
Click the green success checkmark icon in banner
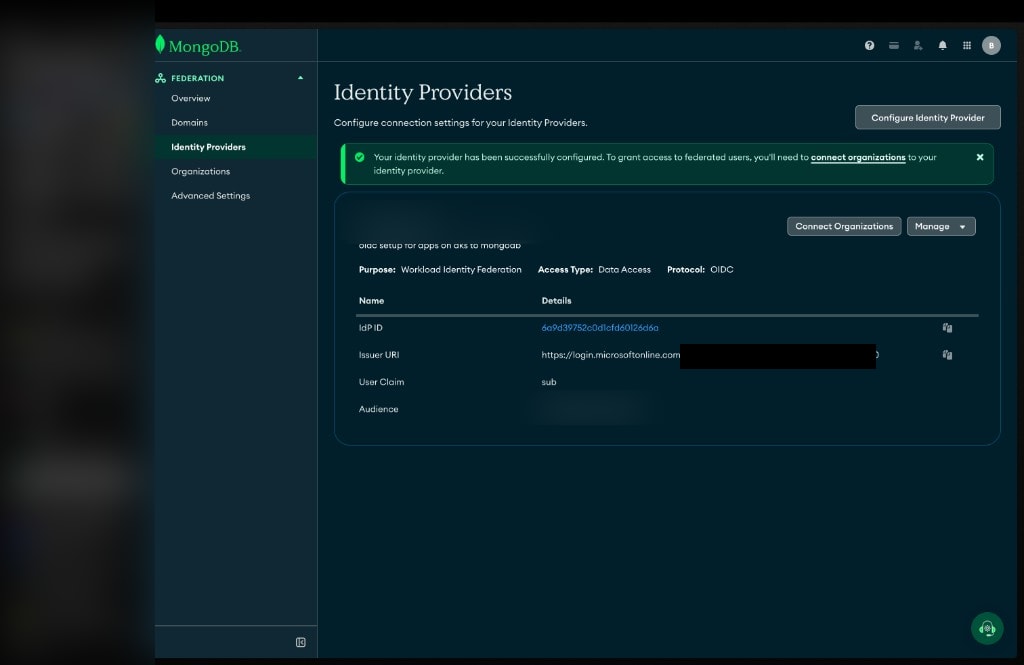[359, 157]
